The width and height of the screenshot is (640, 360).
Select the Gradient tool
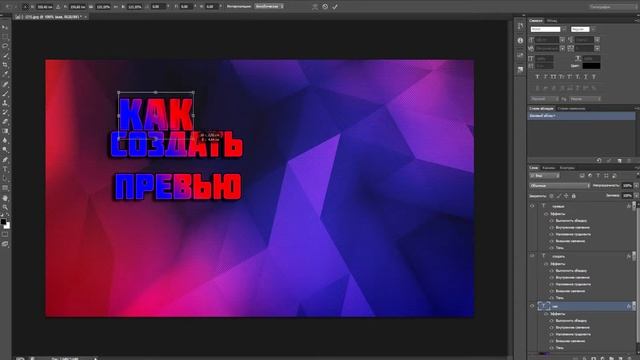pyautogui.click(x=5, y=131)
